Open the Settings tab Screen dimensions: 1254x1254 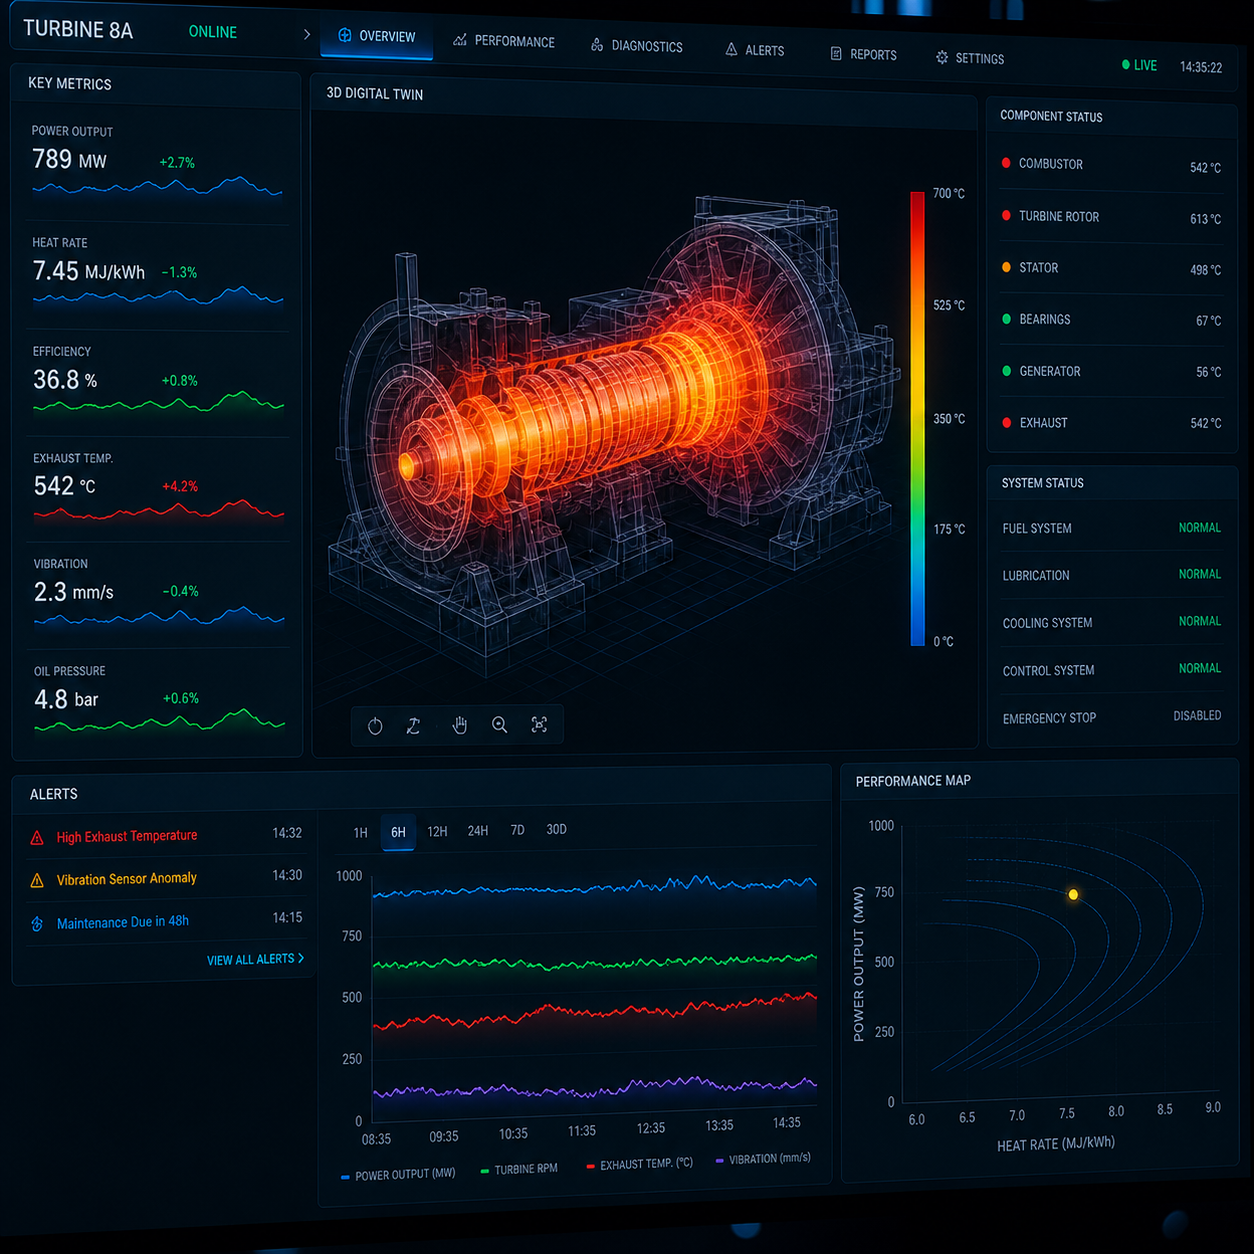pos(970,58)
